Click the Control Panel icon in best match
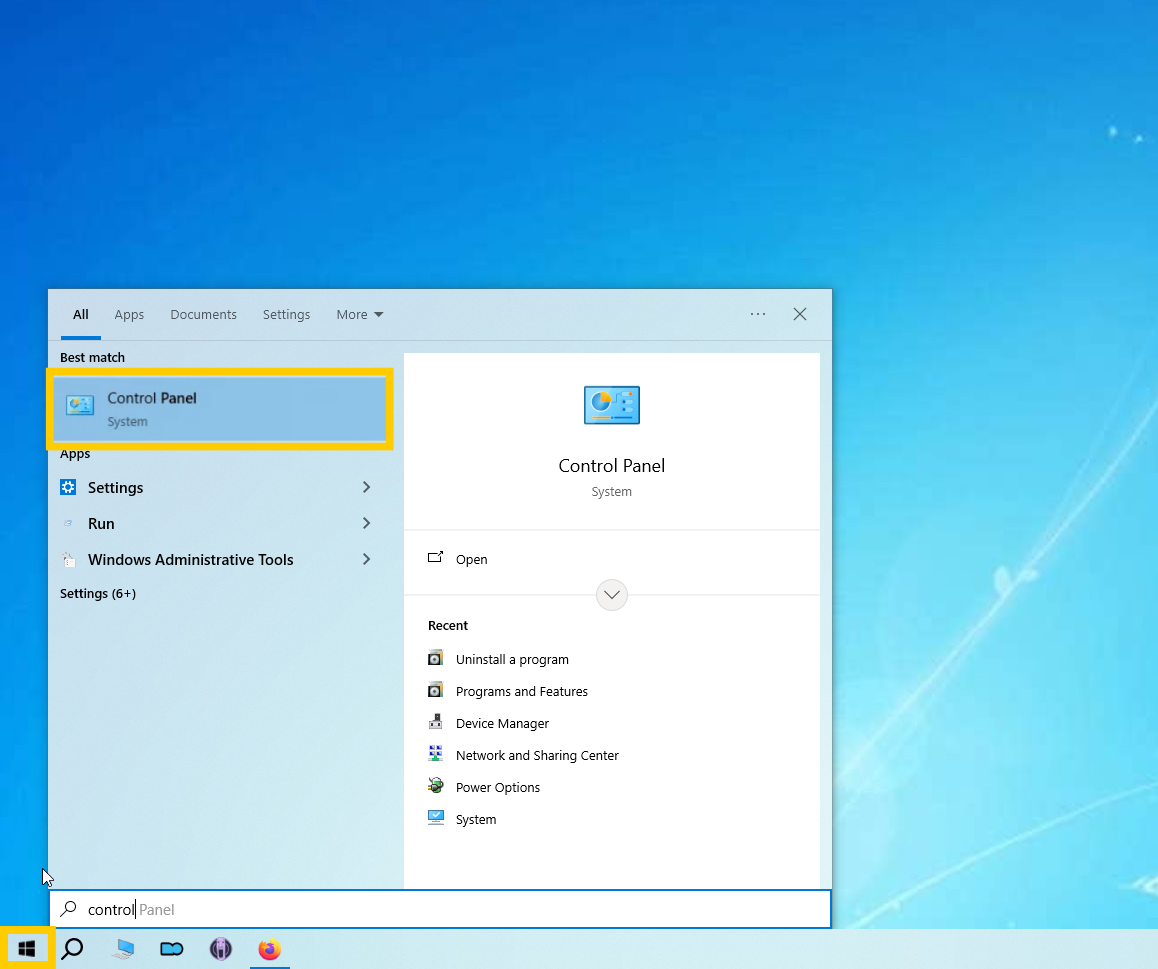1158x969 pixels. point(80,405)
